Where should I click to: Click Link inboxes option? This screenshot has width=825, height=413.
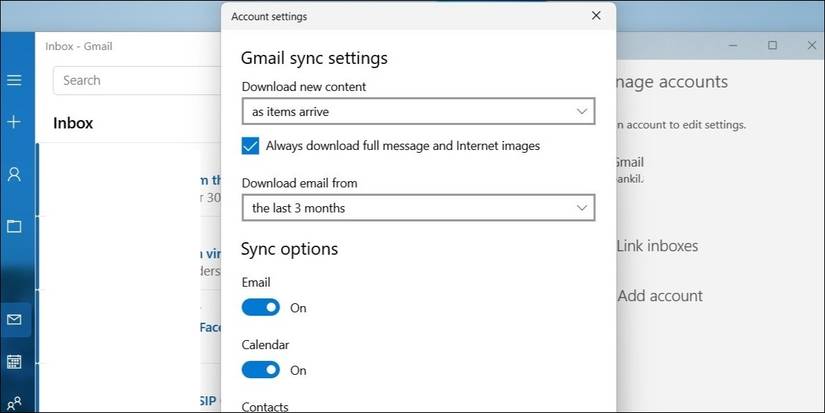[x=657, y=246]
